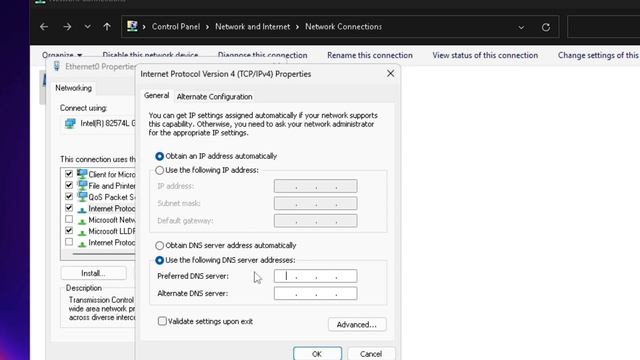Click the File and Printer Sharing icon
Screen dimensions: 640x360
82,186
